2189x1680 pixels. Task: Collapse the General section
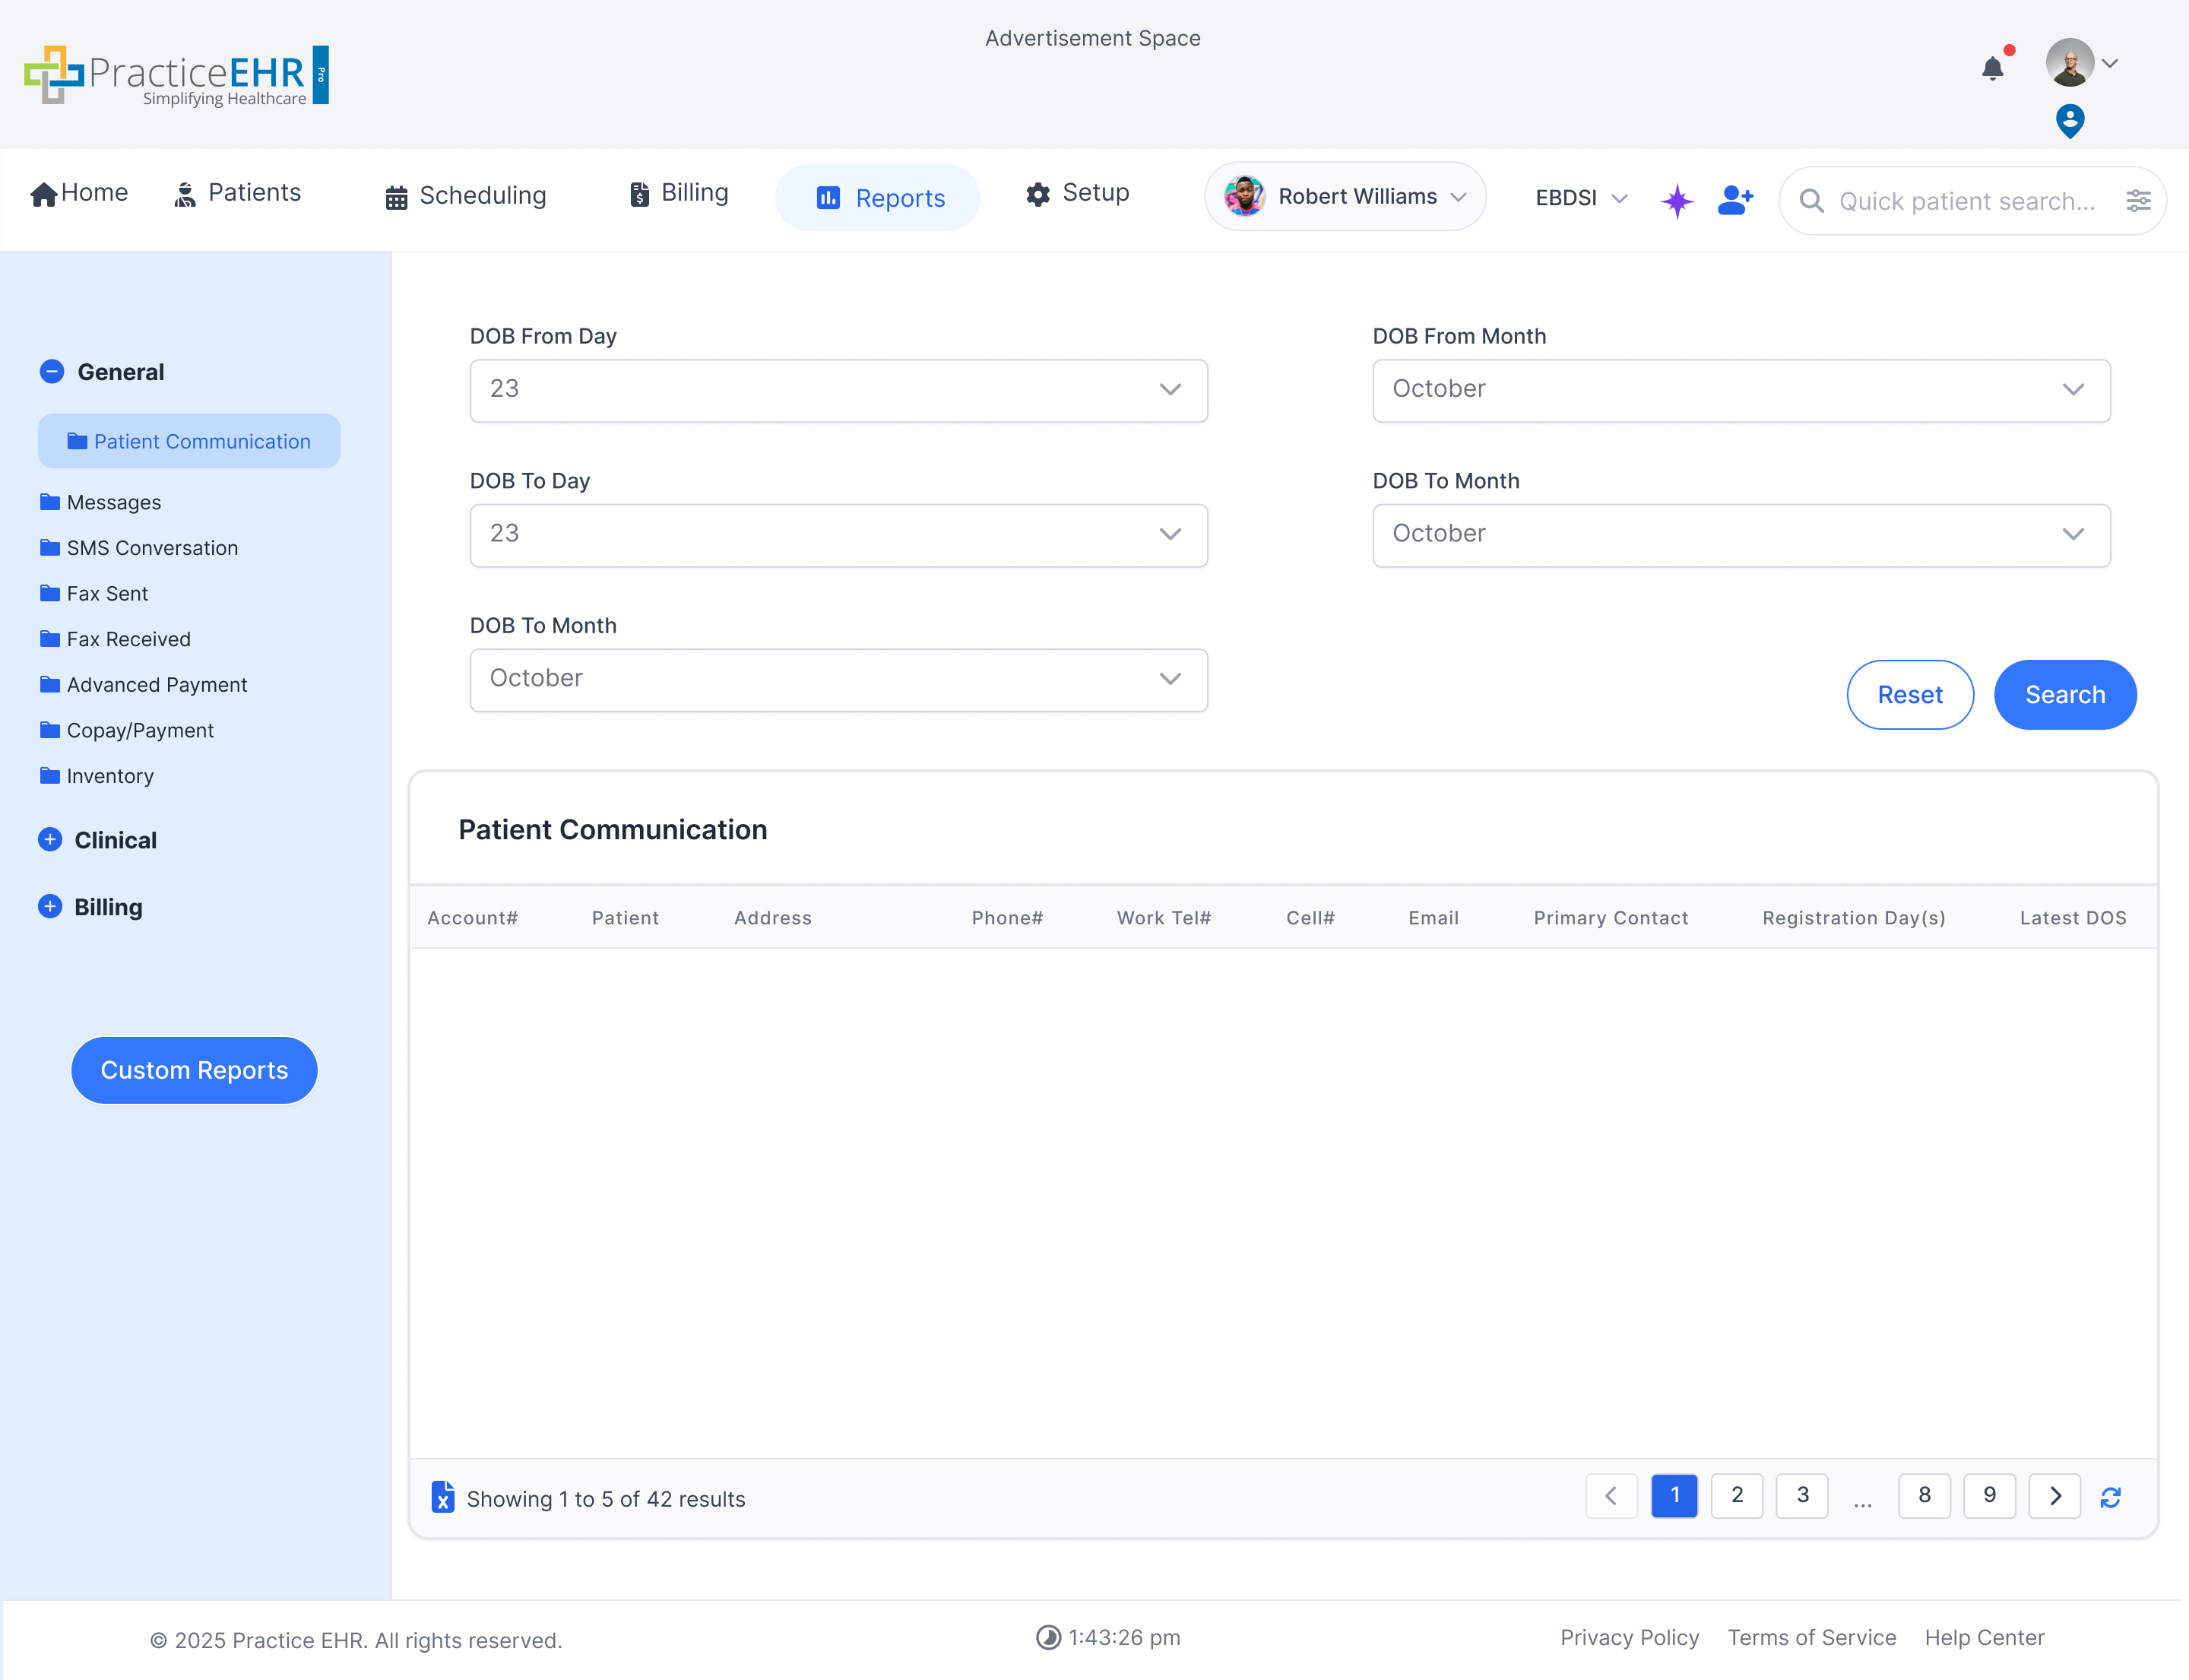(x=52, y=372)
